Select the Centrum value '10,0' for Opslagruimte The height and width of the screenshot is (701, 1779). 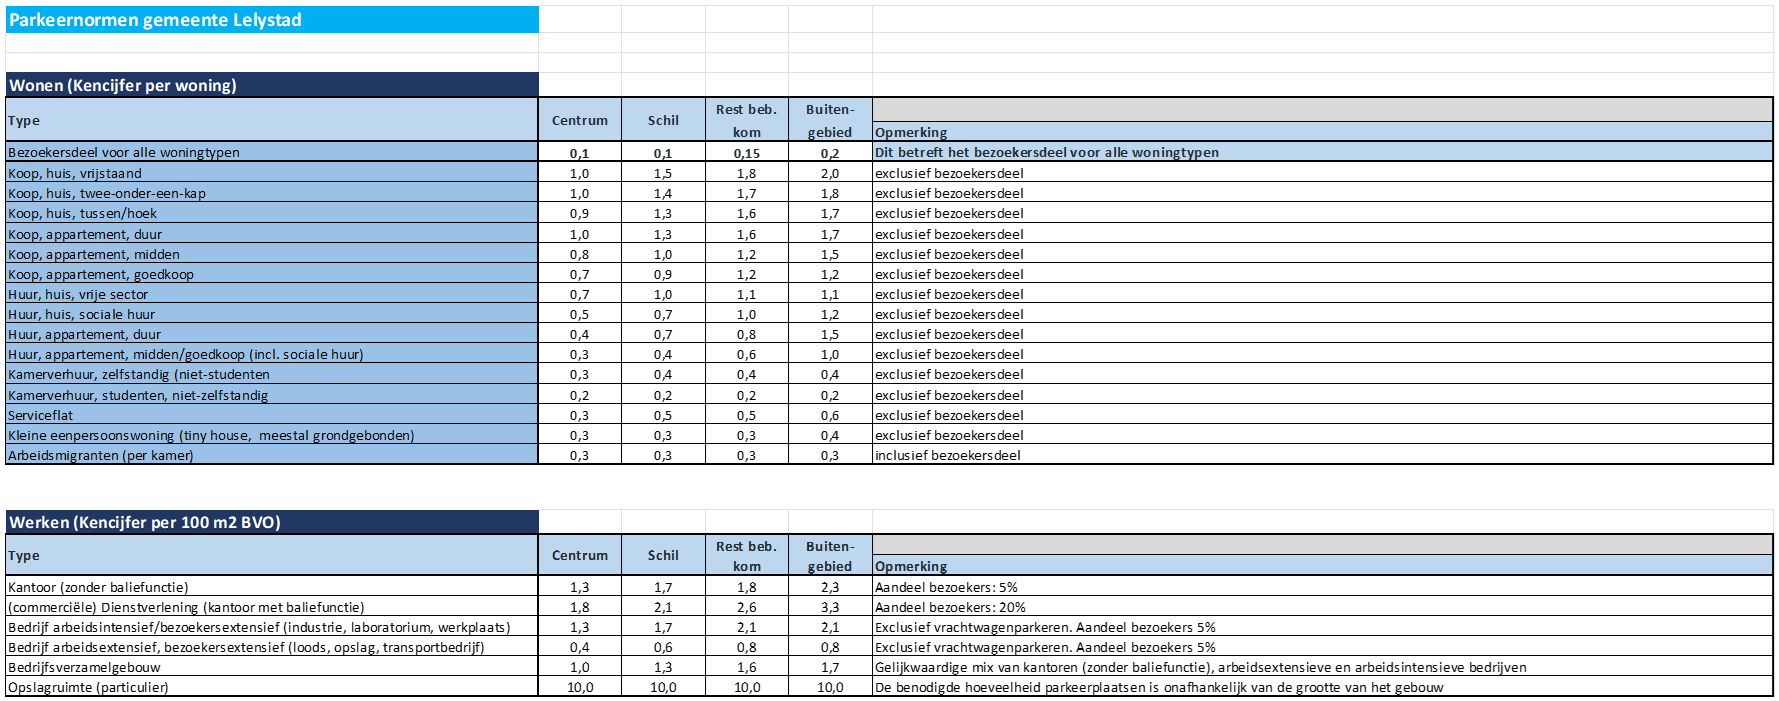point(580,687)
